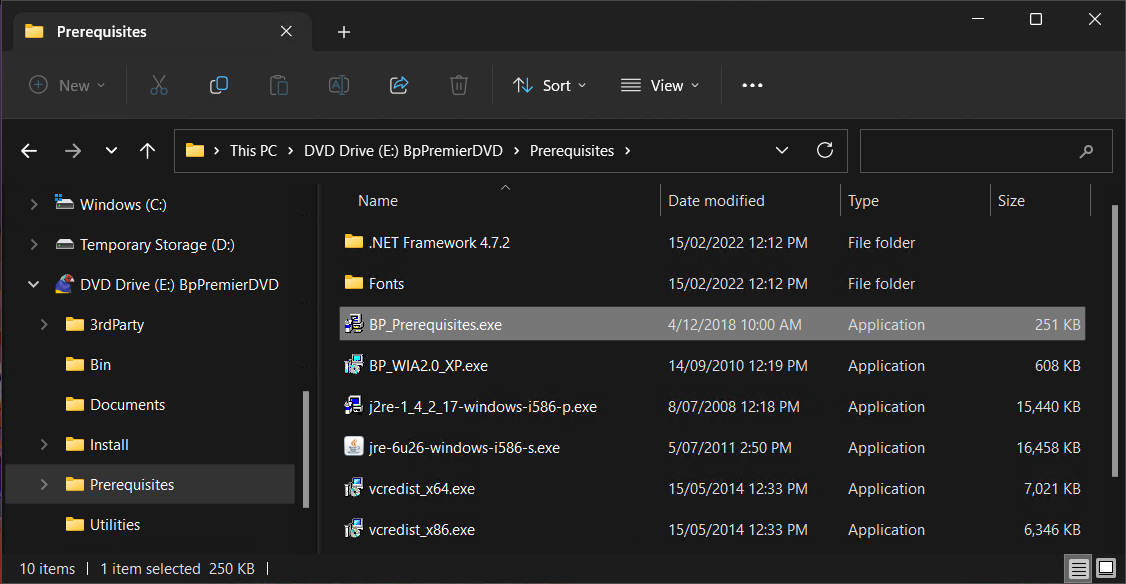Switch to details view layout button

click(1078, 569)
